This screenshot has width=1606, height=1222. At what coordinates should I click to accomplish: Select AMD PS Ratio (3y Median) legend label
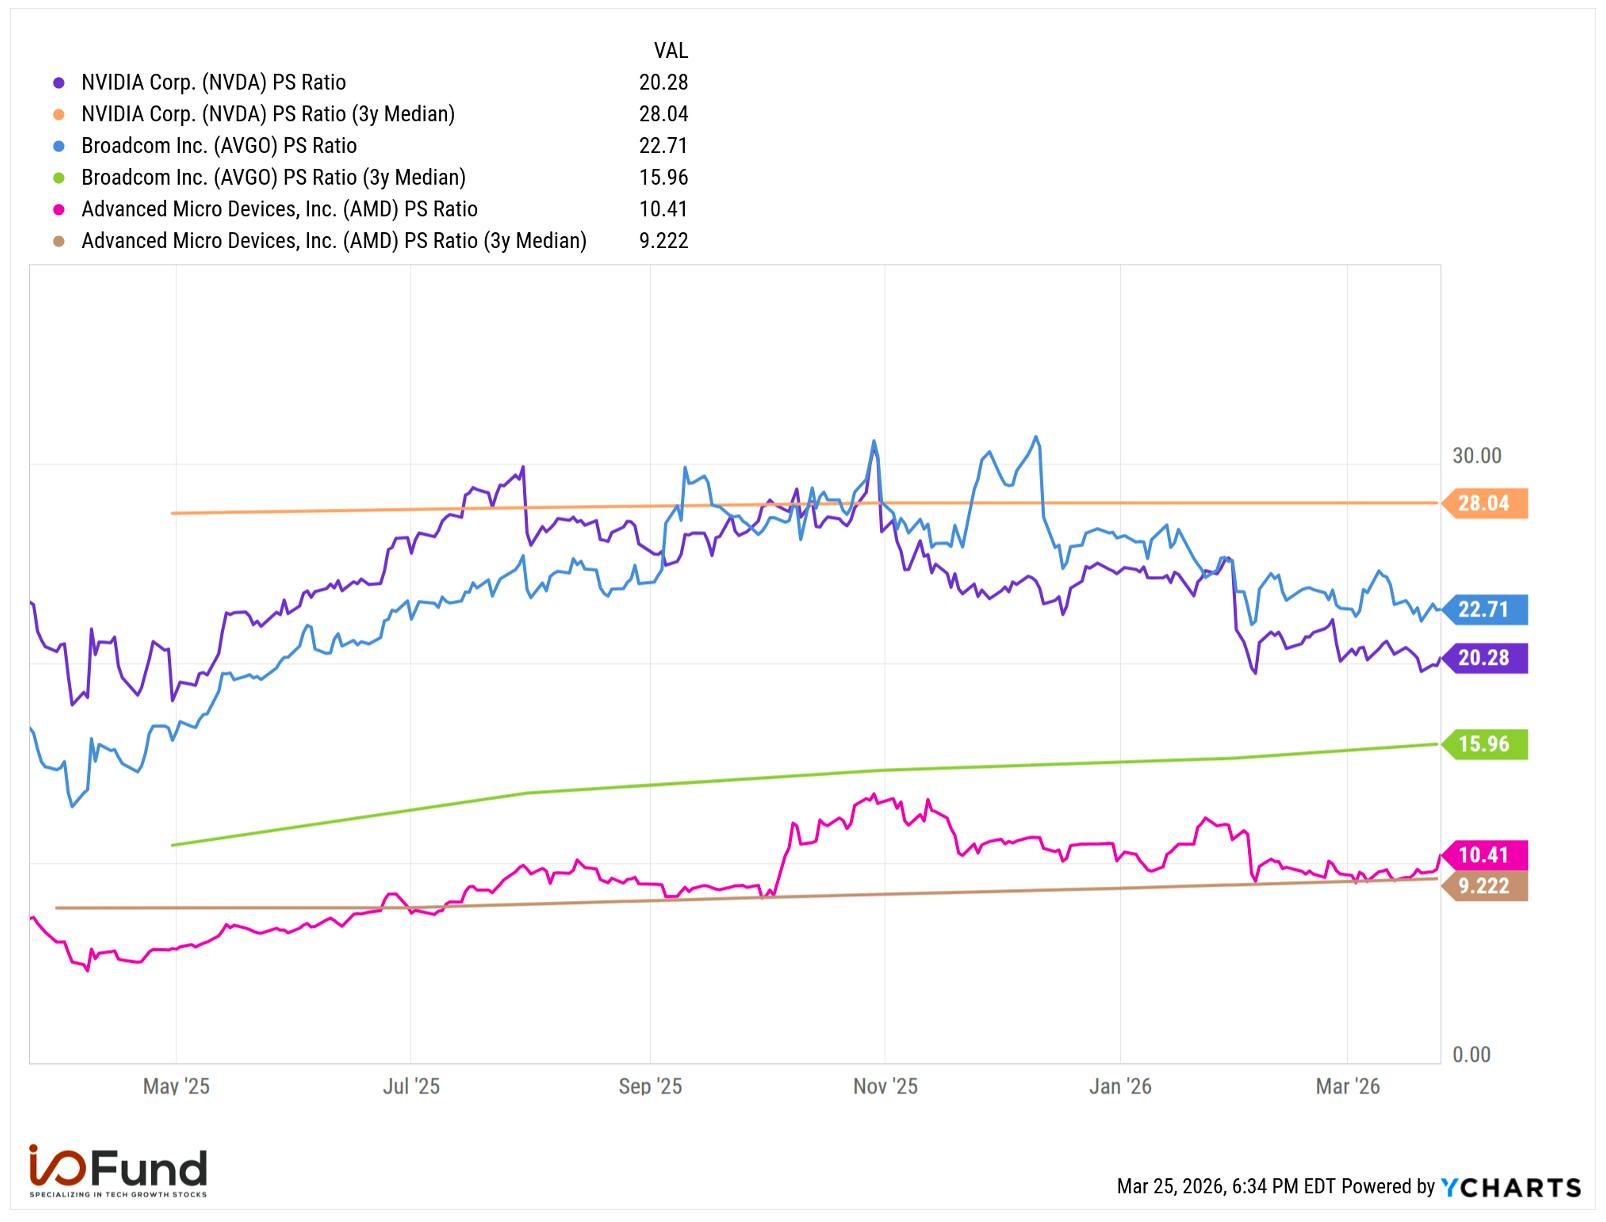tap(334, 241)
